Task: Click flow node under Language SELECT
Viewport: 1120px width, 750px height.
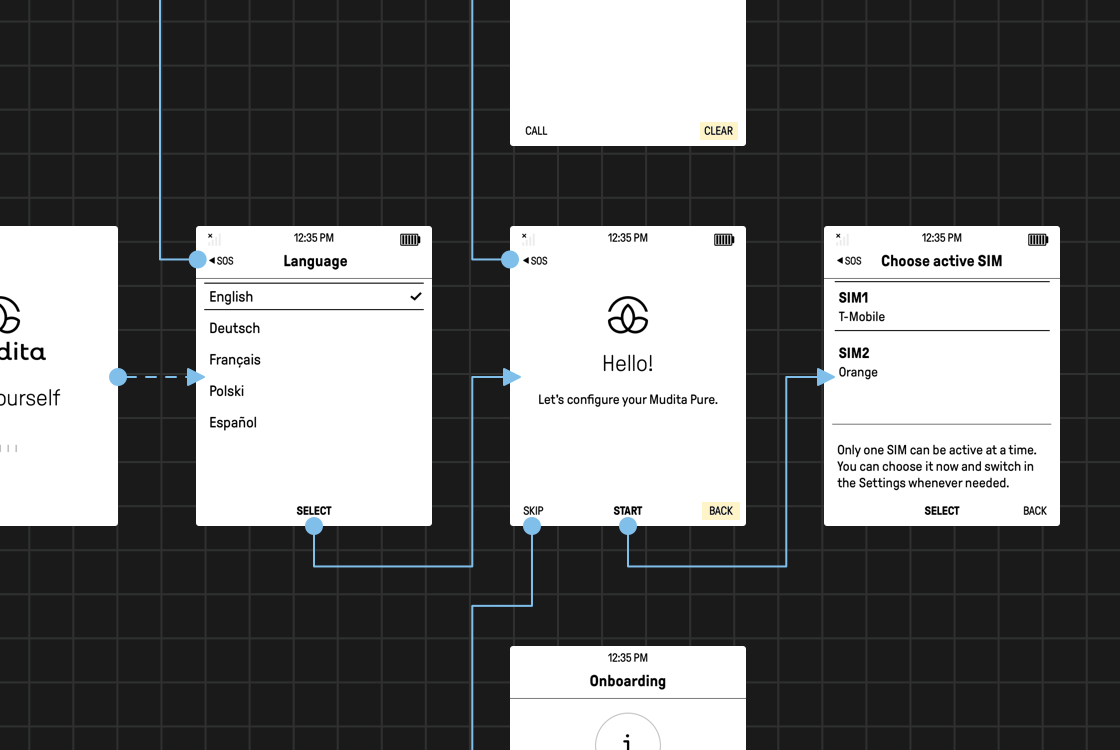Action: click(314, 526)
